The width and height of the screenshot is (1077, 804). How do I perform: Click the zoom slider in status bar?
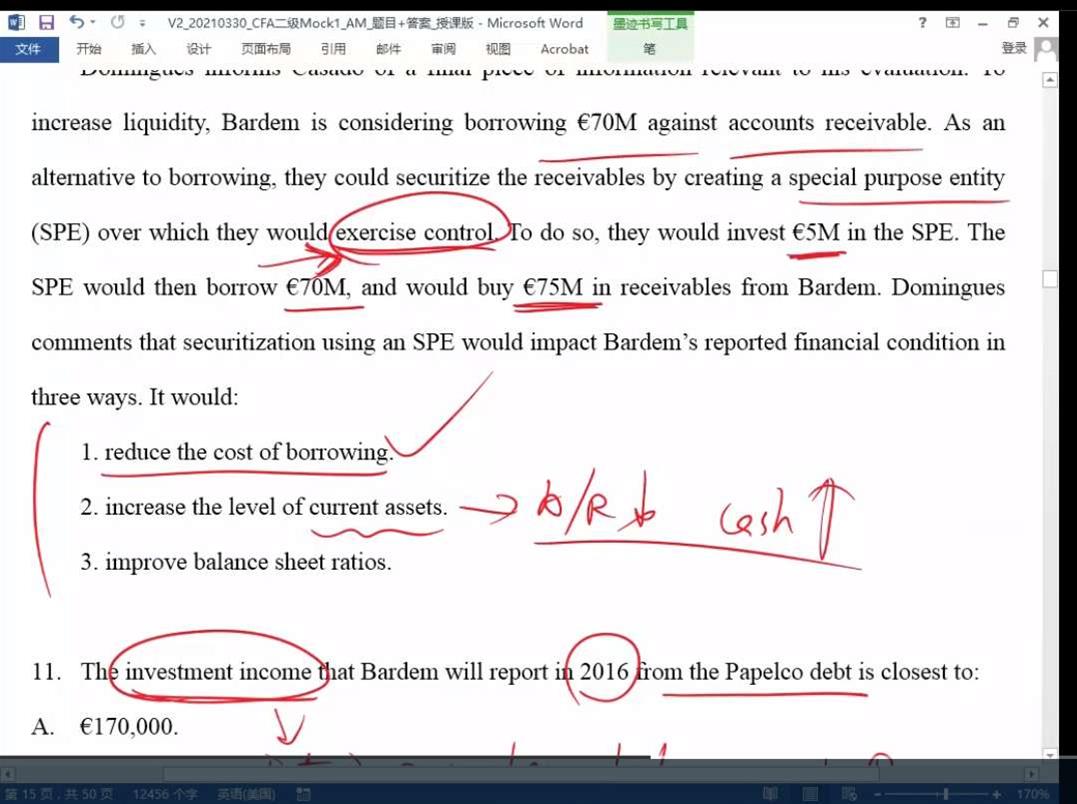point(944,794)
